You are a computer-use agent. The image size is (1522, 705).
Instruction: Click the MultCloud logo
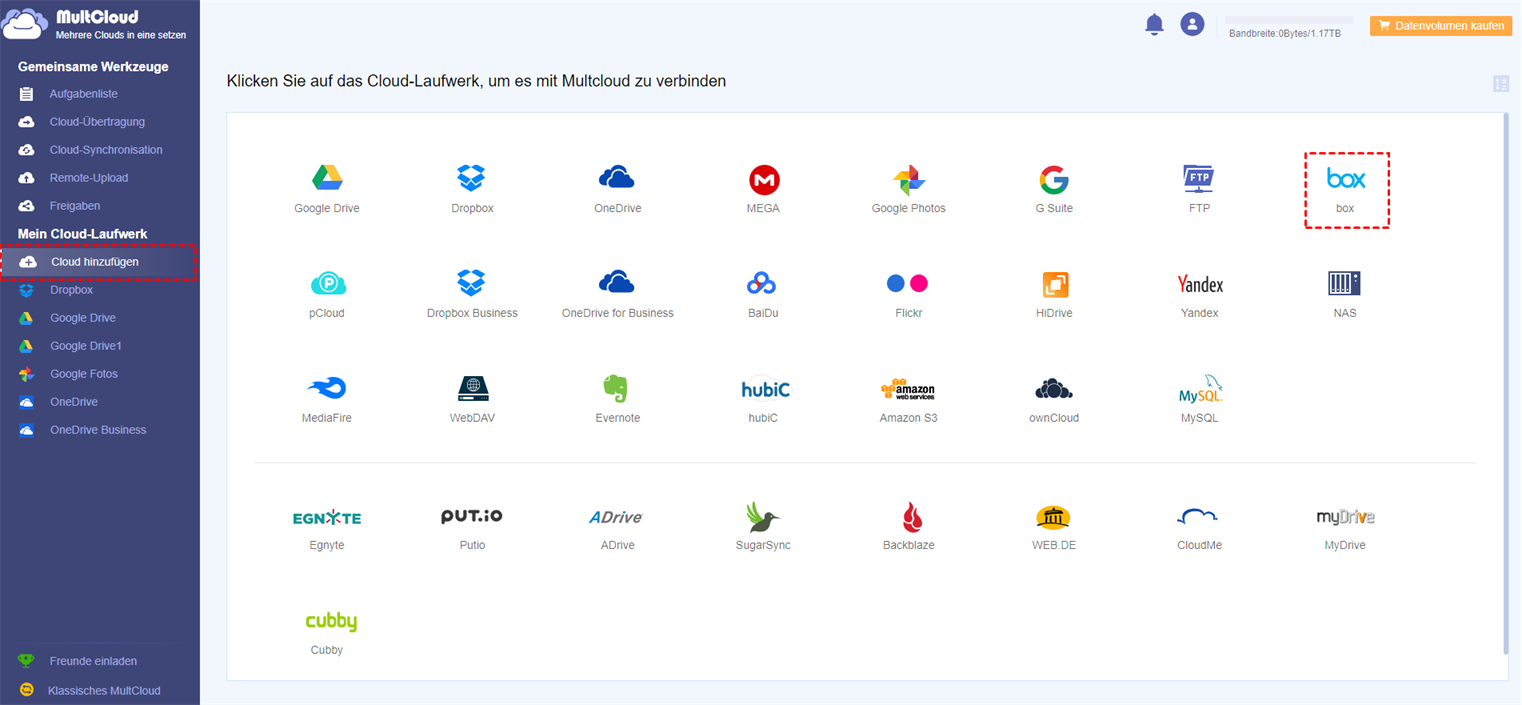(x=95, y=24)
